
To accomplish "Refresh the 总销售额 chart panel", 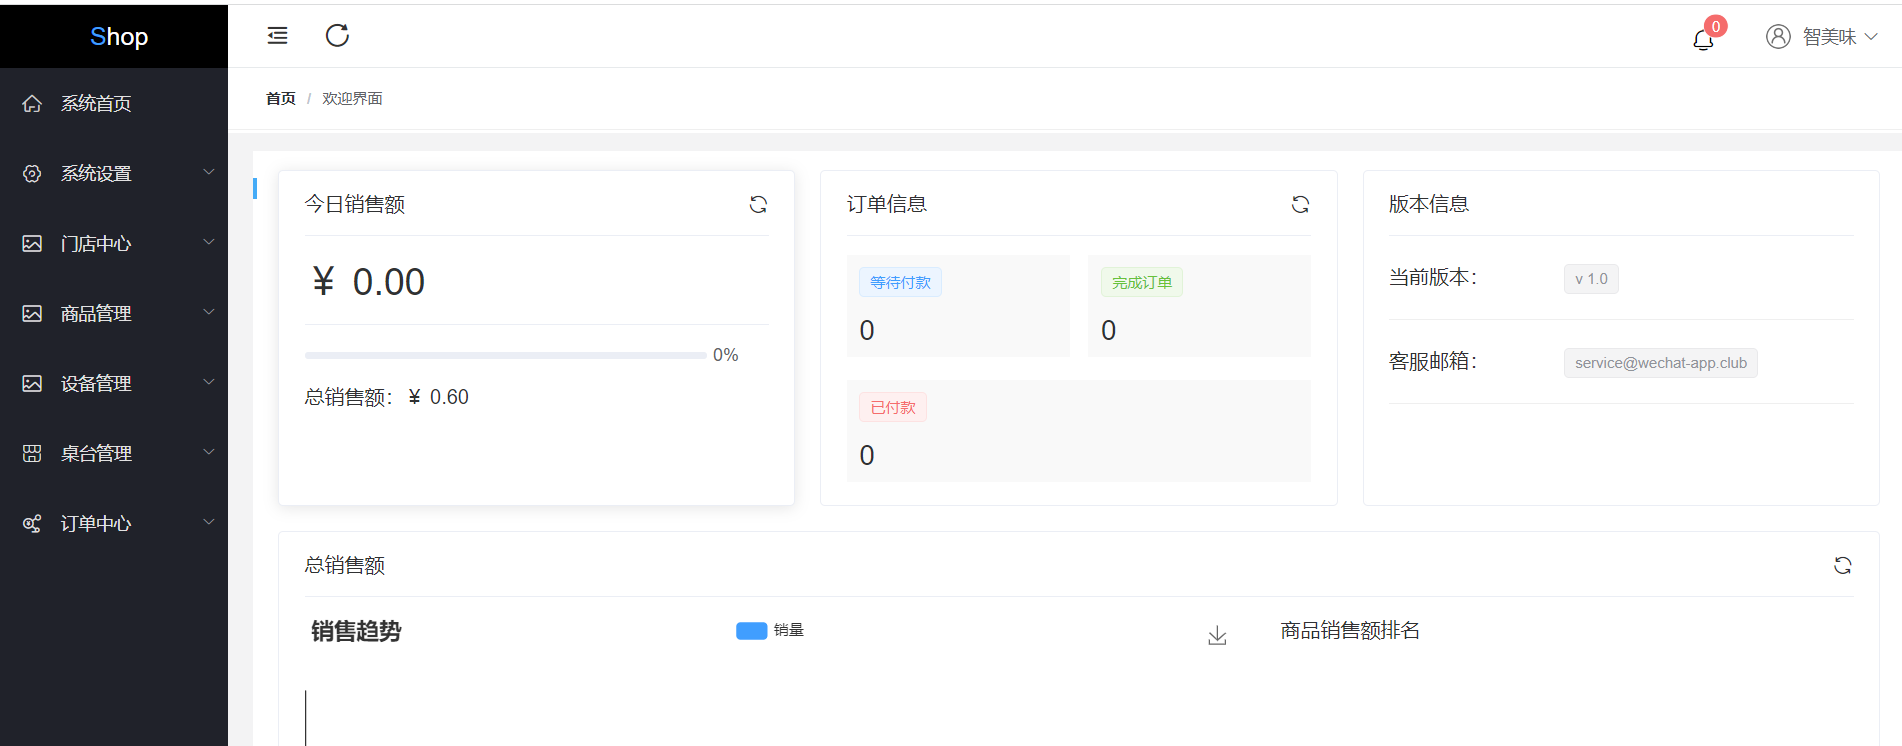I will (1842, 565).
